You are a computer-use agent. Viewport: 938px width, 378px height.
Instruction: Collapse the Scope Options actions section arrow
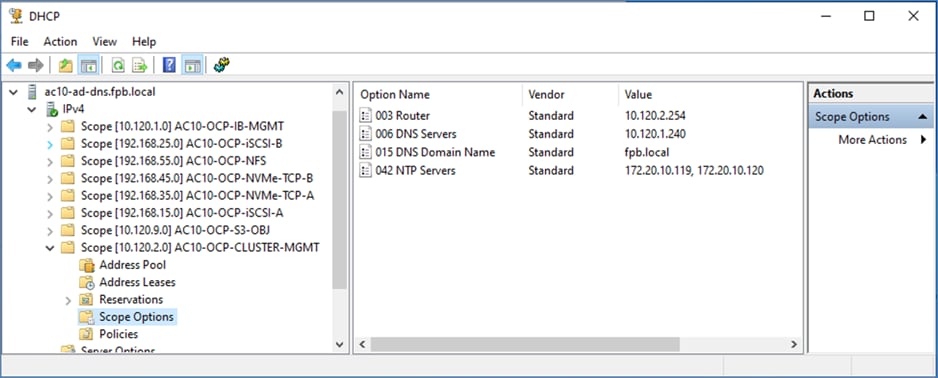click(922, 117)
